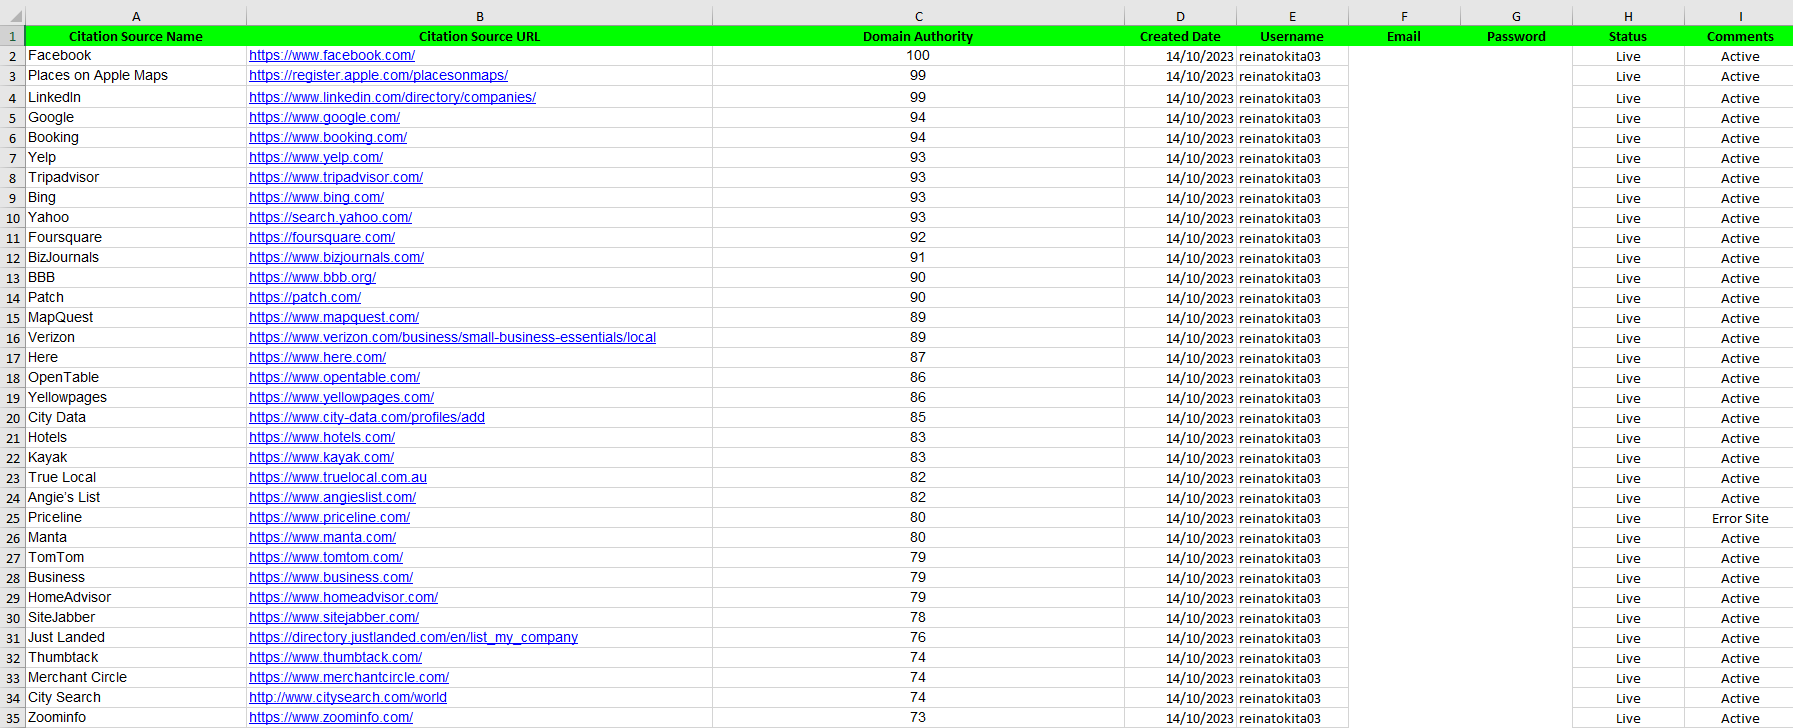The height and width of the screenshot is (728, 1793).
Task: Follow the tripadvisor.com link
Action: [336, 178]
